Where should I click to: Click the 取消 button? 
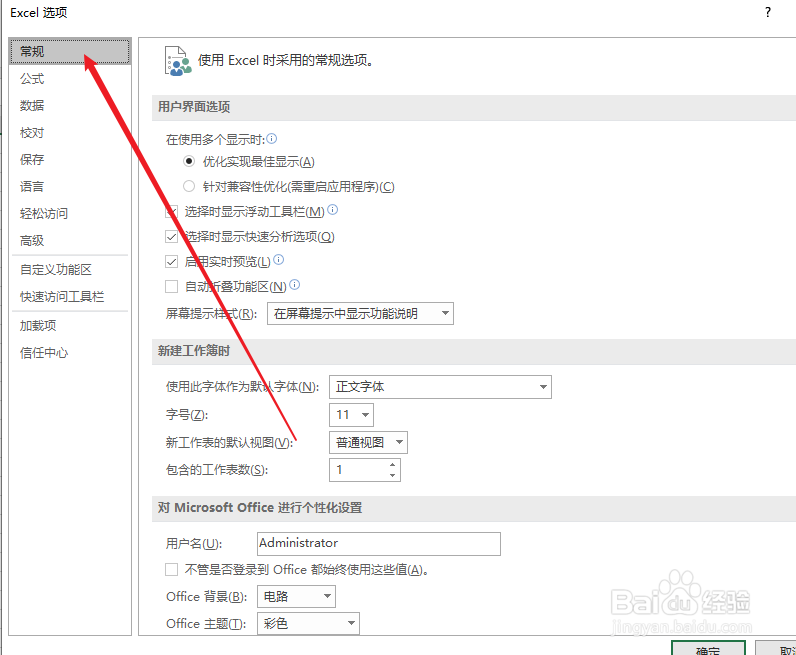776,648
